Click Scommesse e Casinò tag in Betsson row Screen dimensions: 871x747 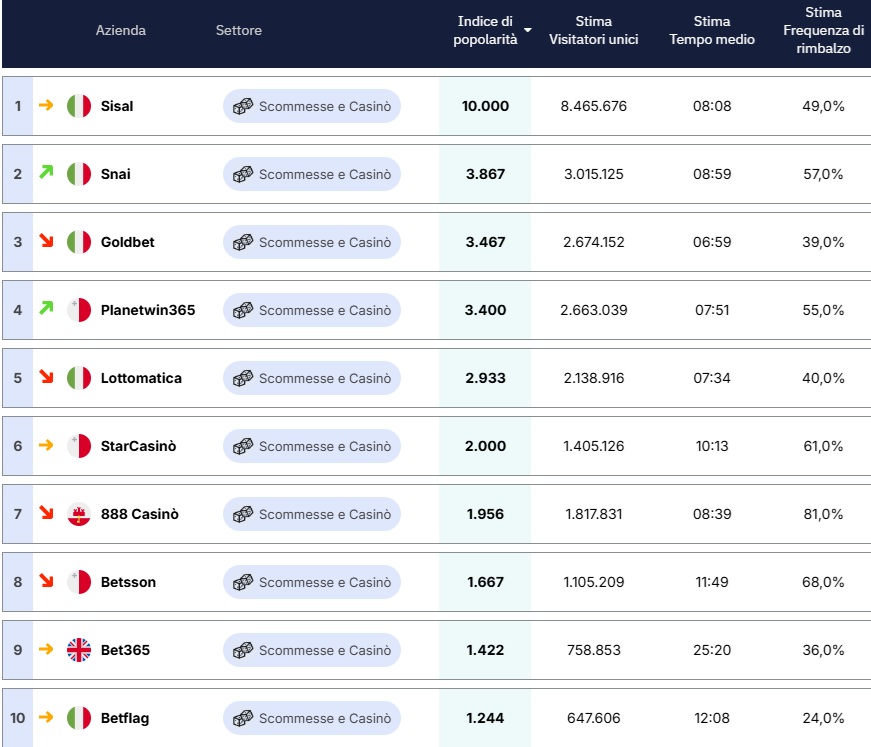(x=312, y=582)
